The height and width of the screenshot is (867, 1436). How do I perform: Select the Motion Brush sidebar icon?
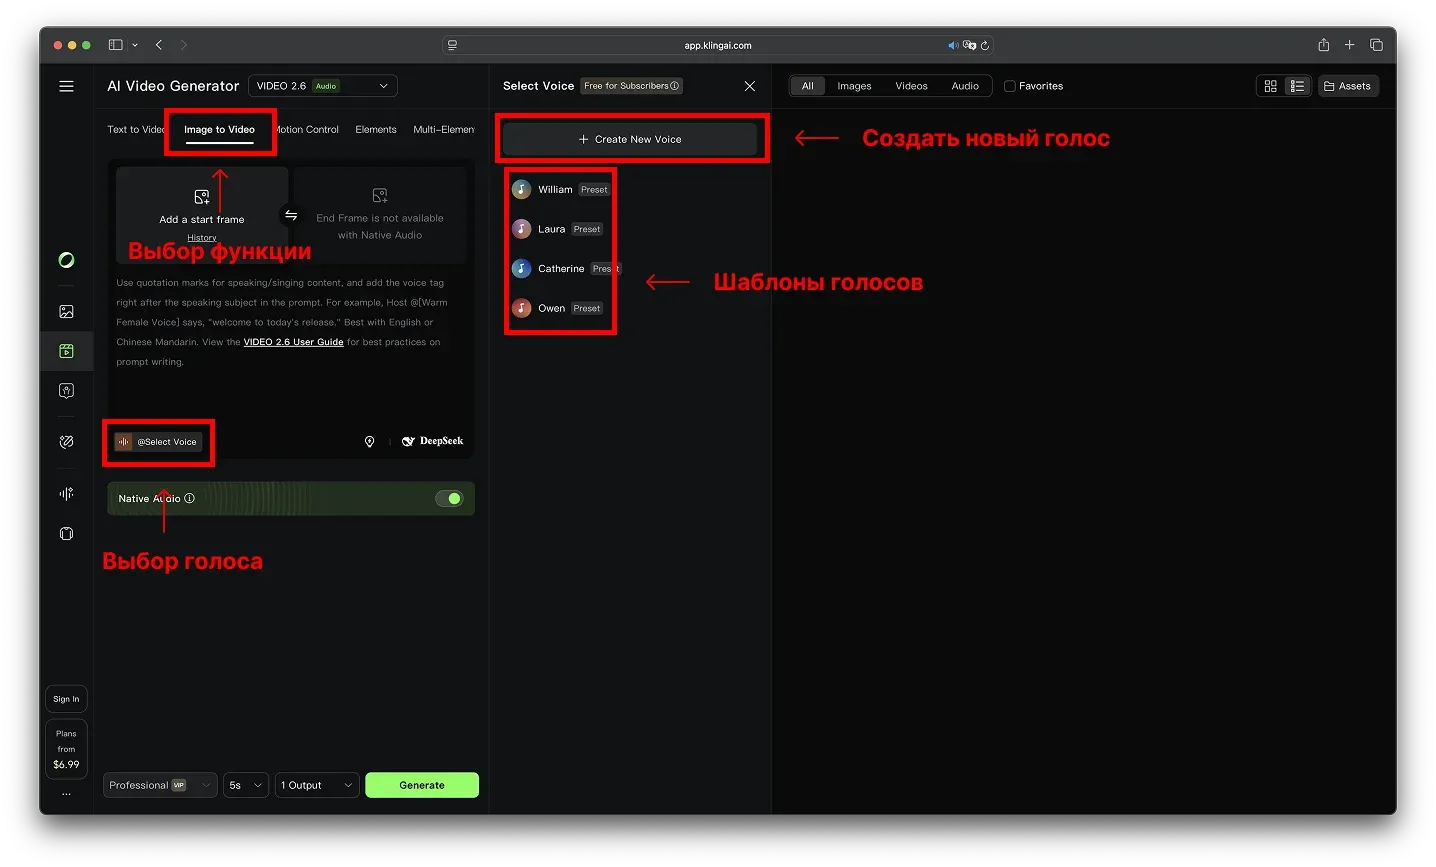[66, 441]
